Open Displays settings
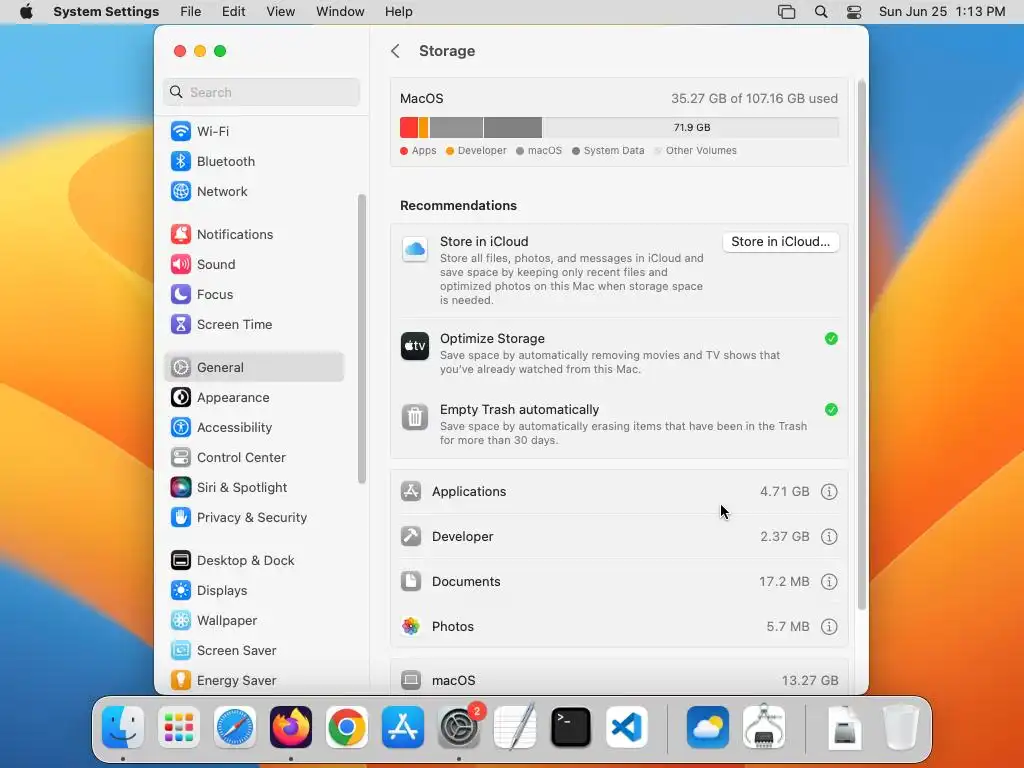This screenshot has width=1024, height=768. [x=255, y=591]
